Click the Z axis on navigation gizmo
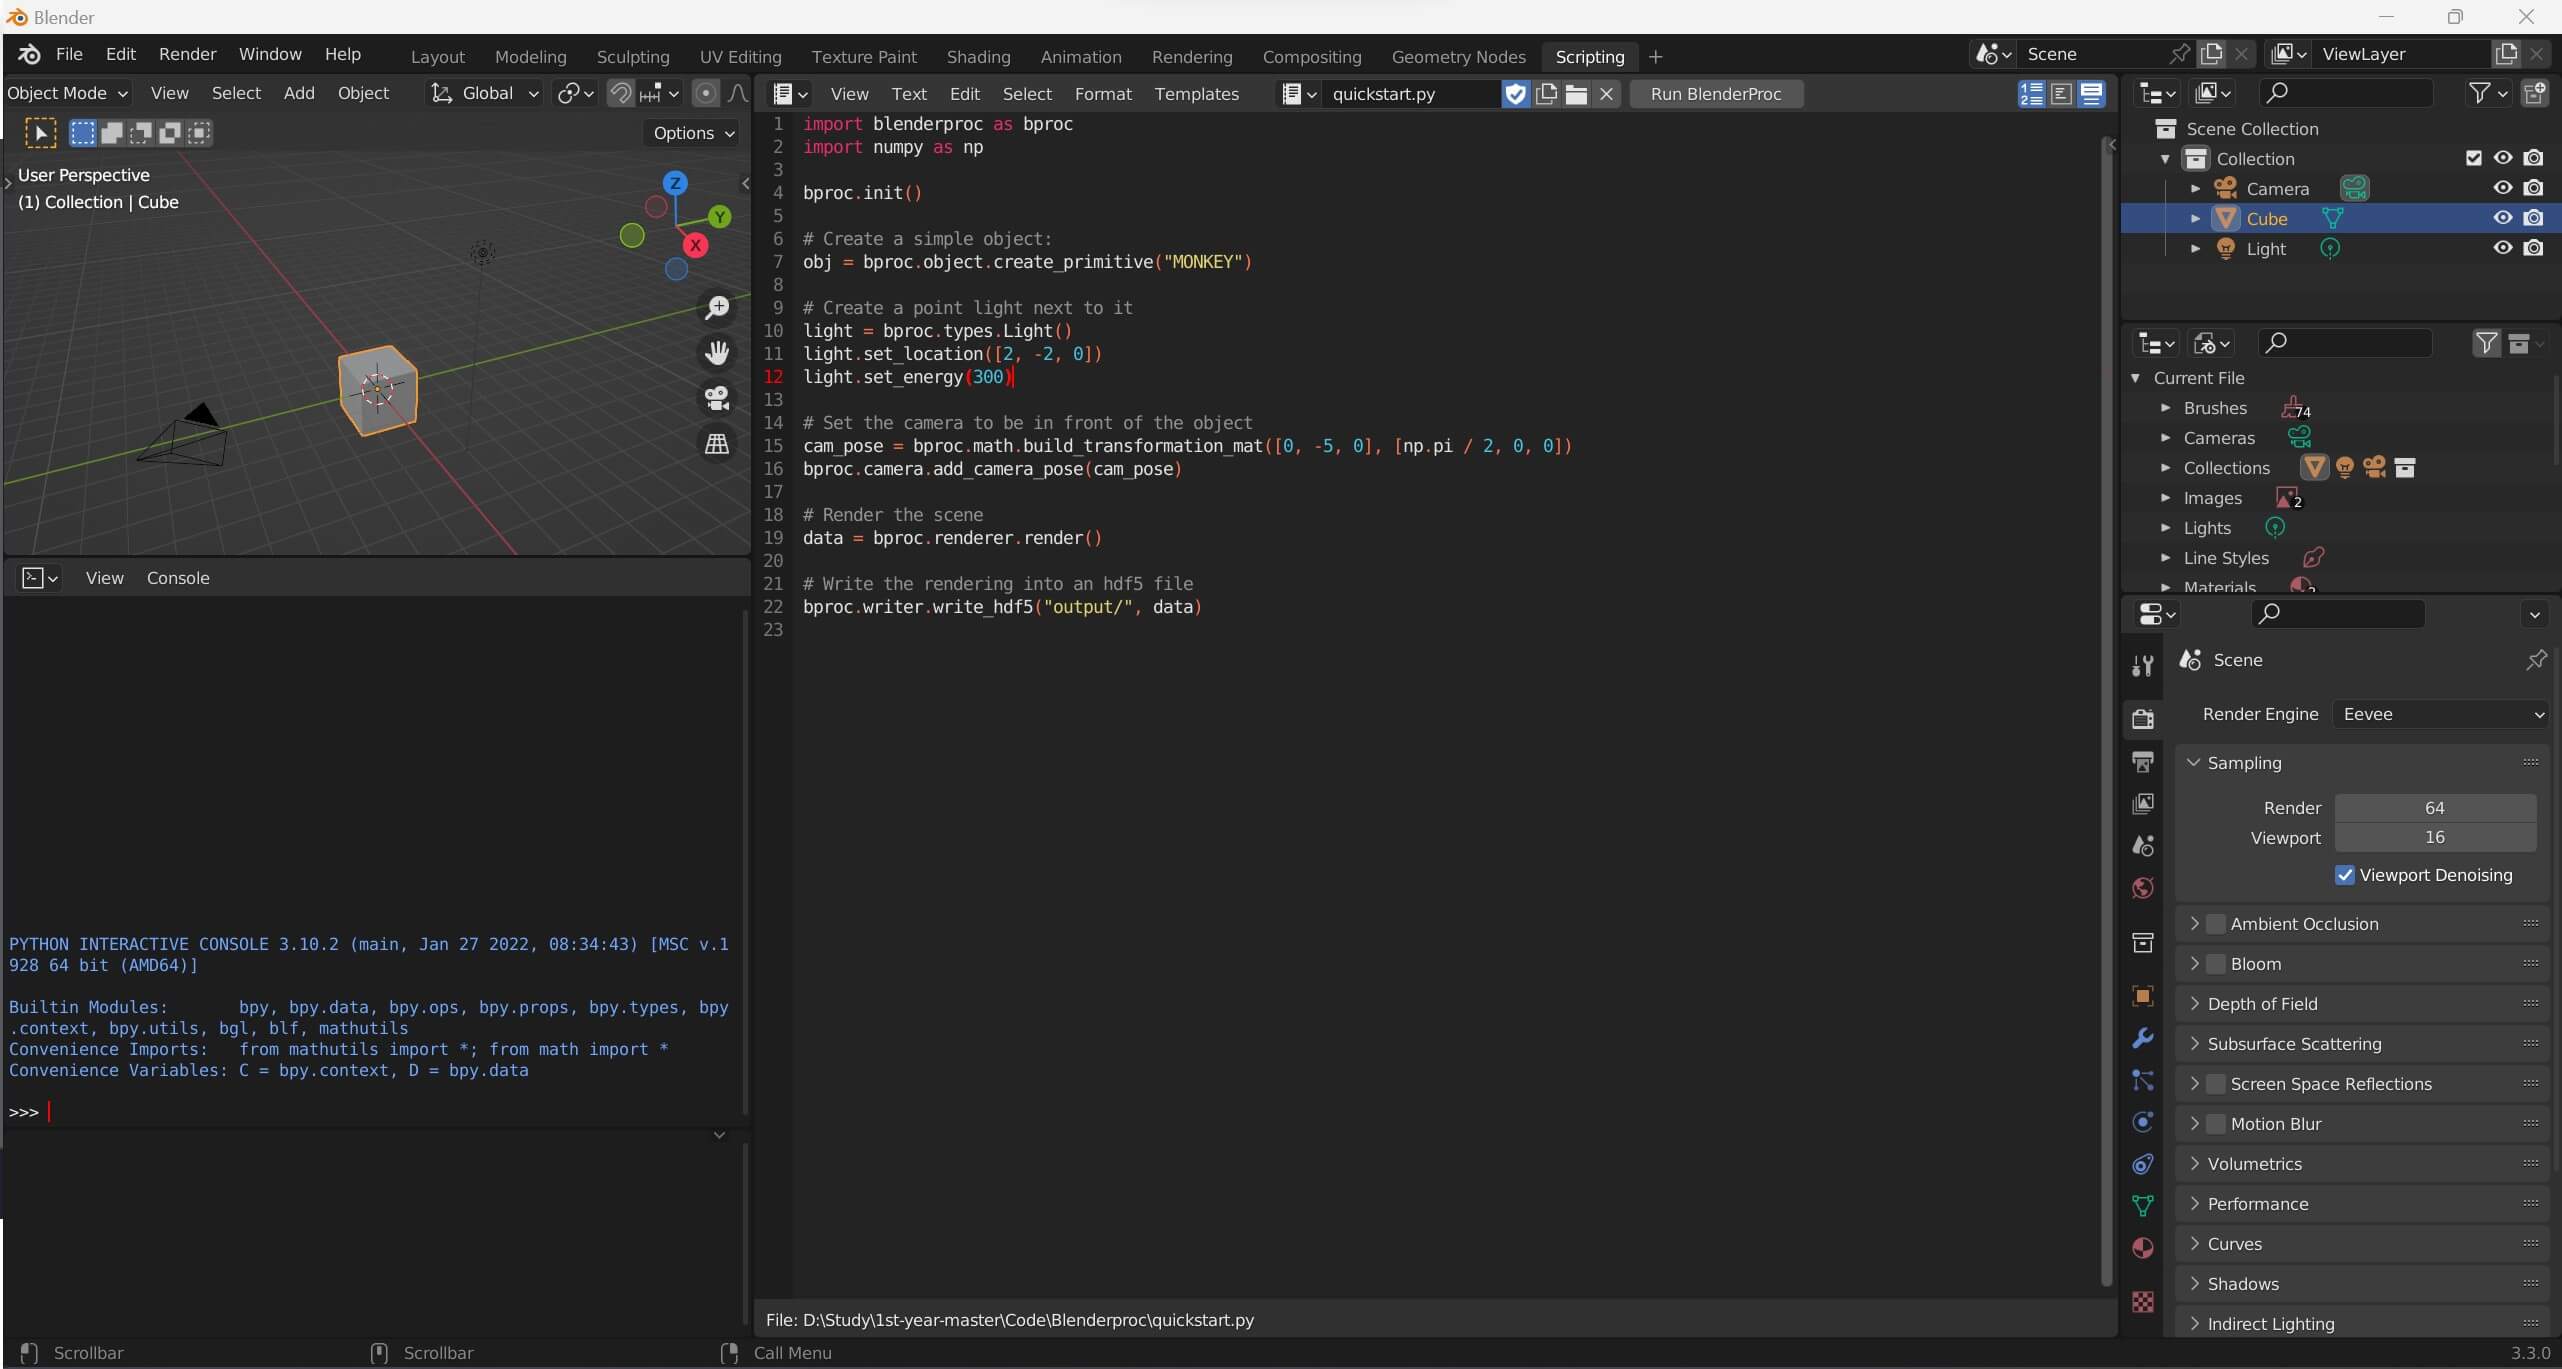This screenshot has height=1369, width=2562. pos(675,183)
